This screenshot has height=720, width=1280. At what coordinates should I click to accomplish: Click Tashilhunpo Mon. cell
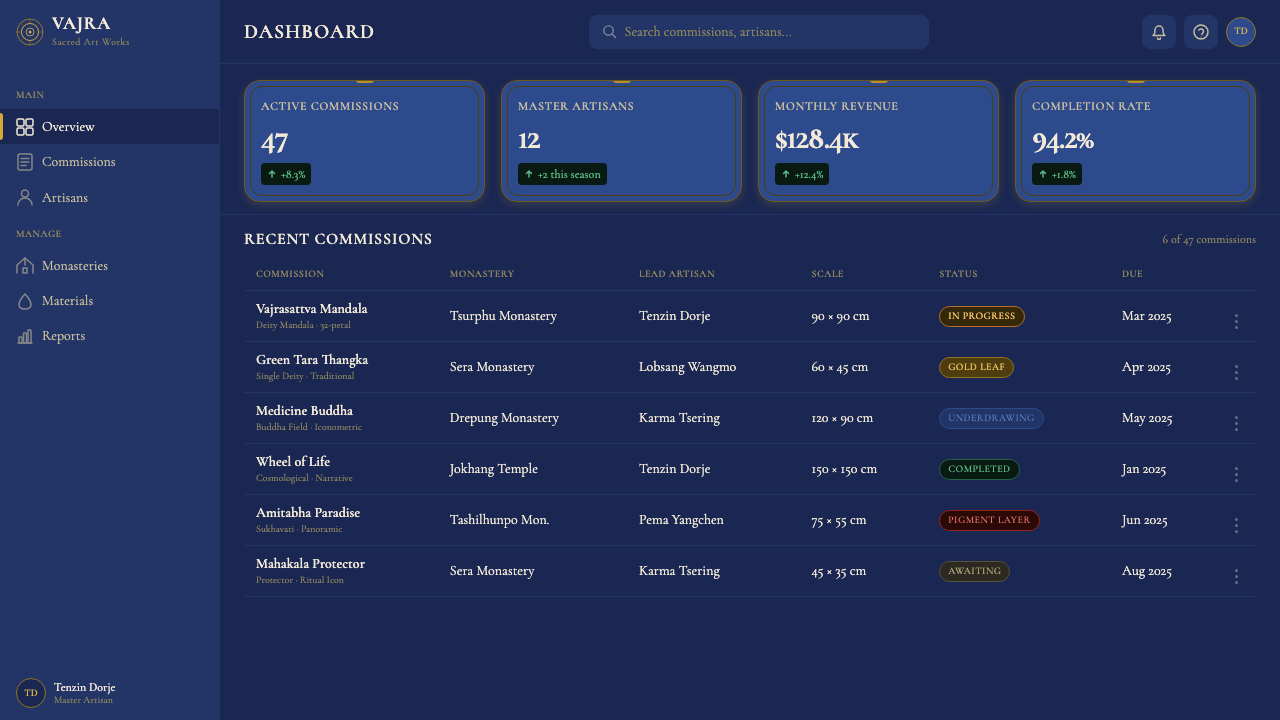pos(499,520)
